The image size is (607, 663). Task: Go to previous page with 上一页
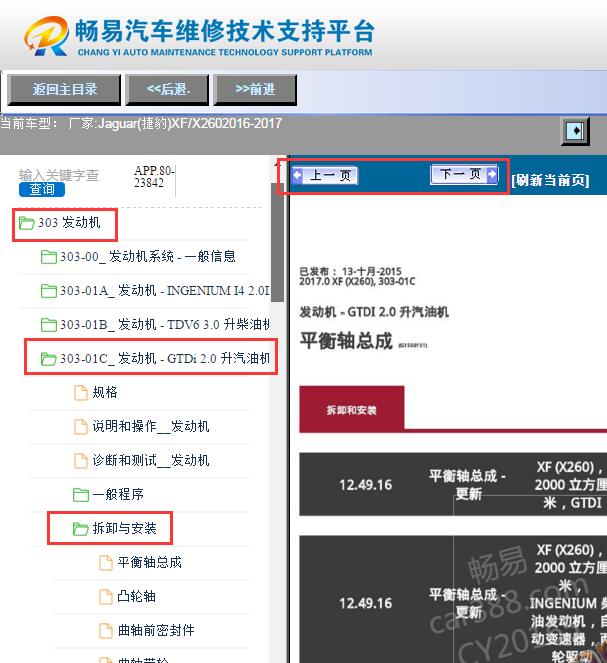pyautogui.click(x=325, y=175)
